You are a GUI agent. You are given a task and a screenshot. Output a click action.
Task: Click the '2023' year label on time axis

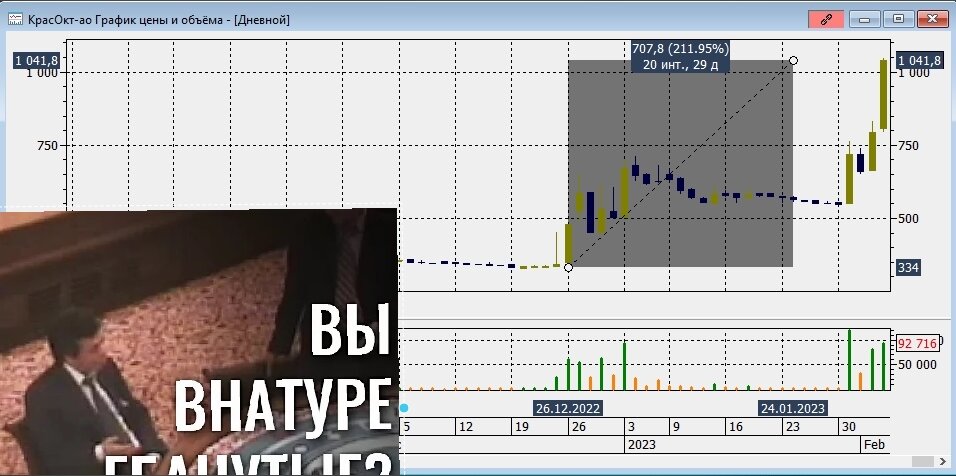click(x=641, y=445)
